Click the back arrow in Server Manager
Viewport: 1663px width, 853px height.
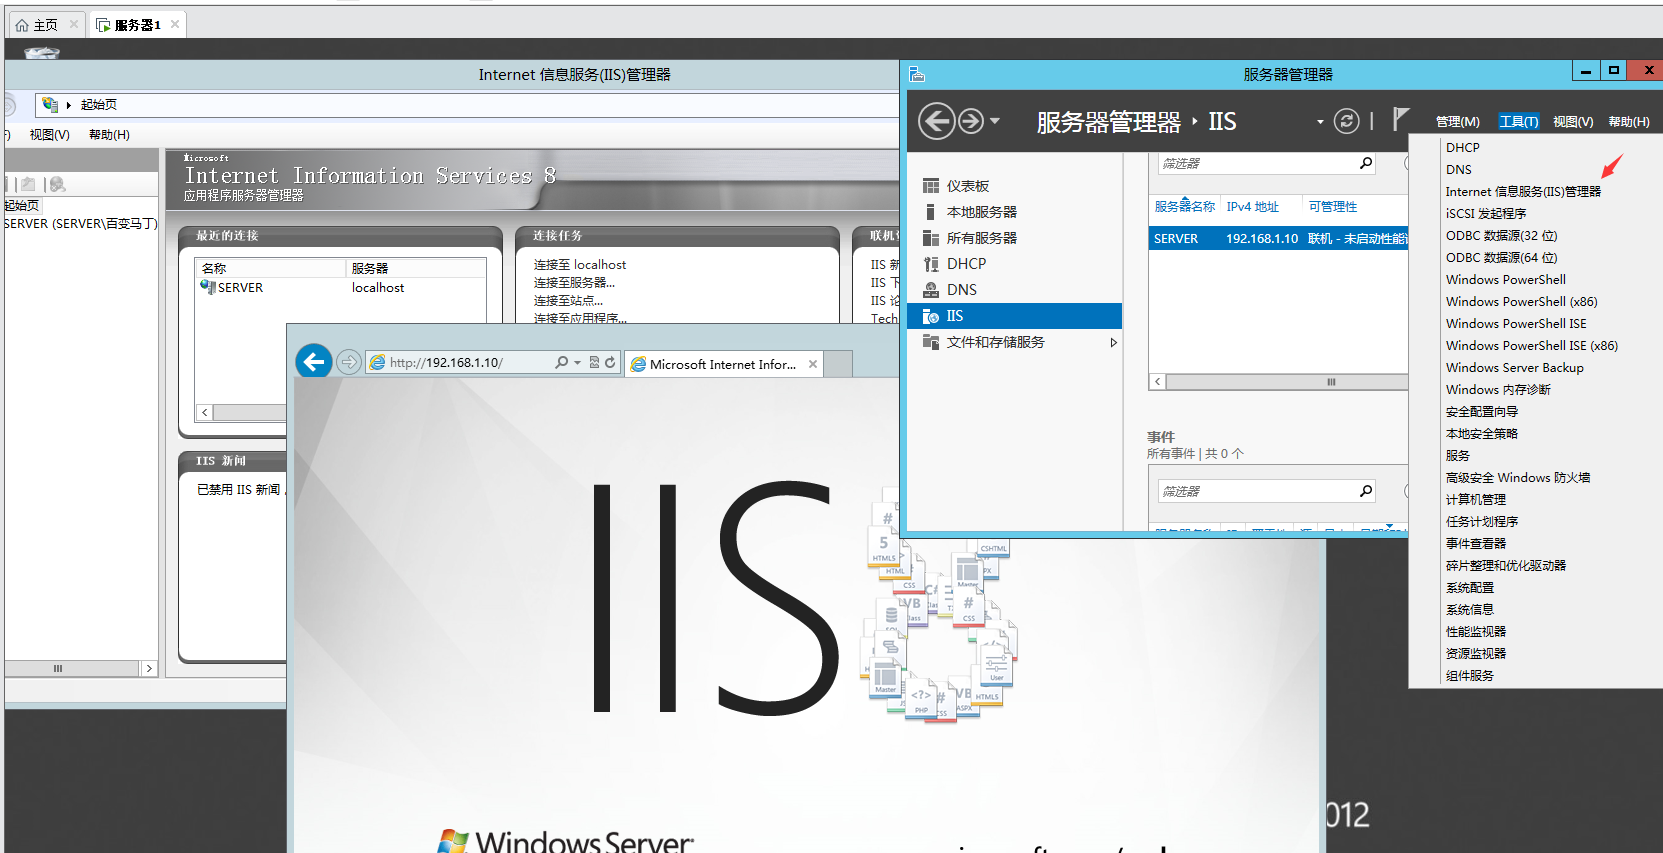(936, 121)
